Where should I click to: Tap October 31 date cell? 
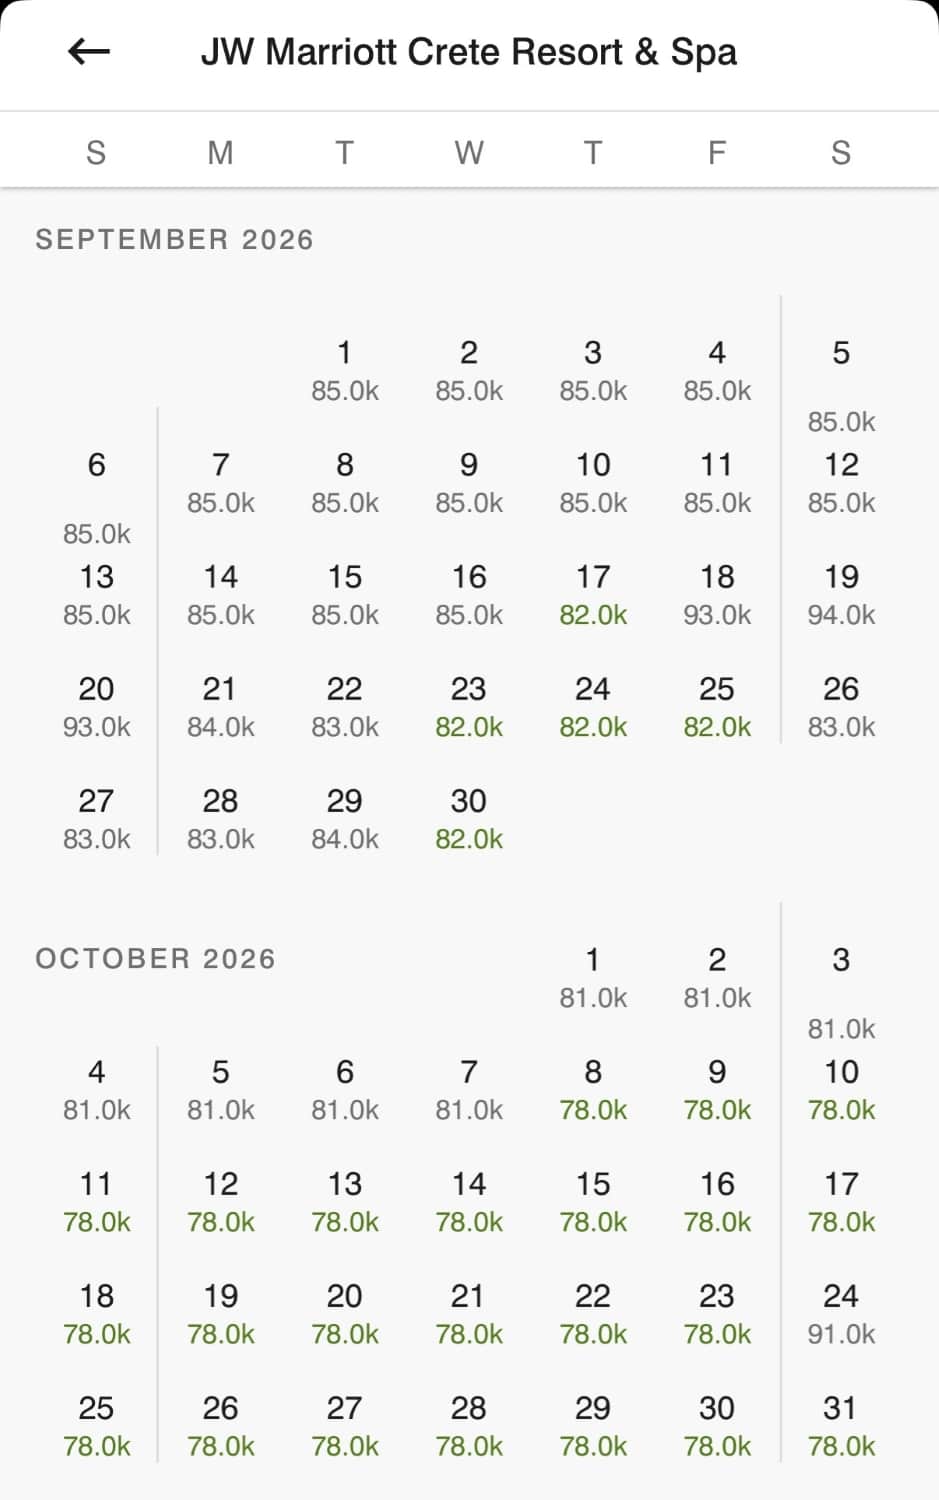[x=841, y=1426]
